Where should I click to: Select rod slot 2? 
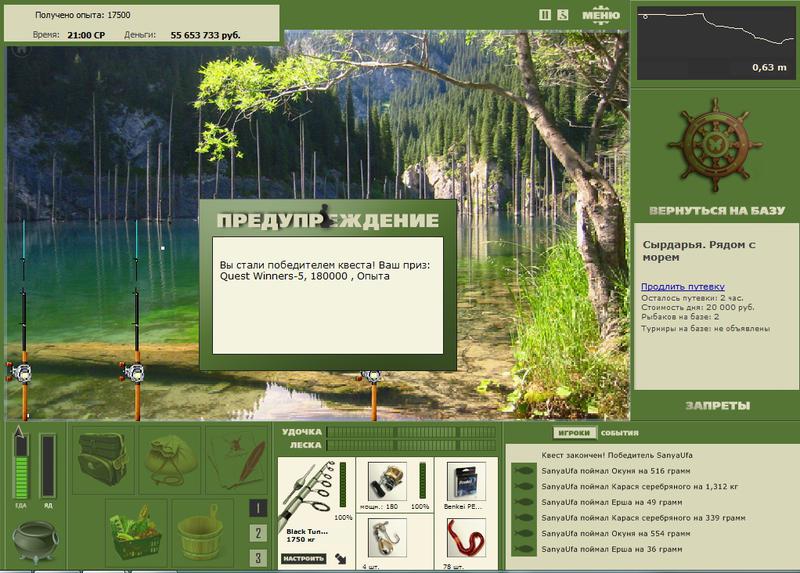point(258,533)
